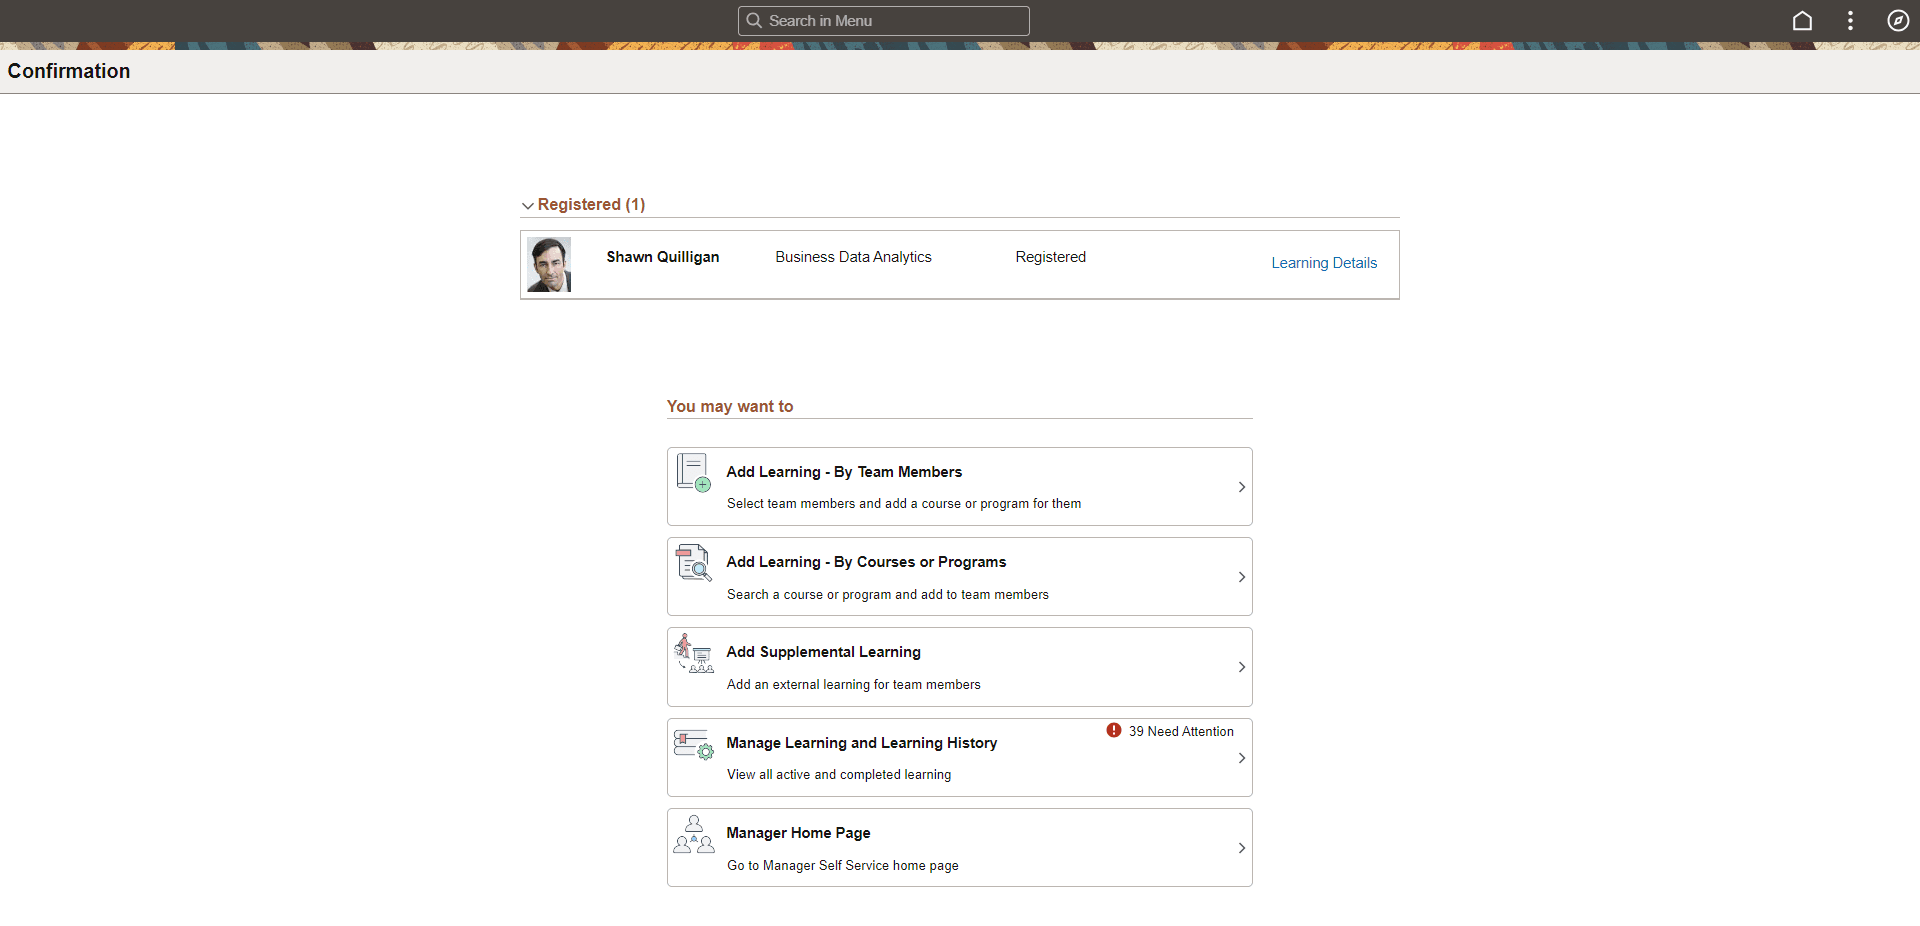The image size is (1920, 926).
Task: Open Learning Details for Shawn Quilligan
Action: click(x=1323, y=262)
